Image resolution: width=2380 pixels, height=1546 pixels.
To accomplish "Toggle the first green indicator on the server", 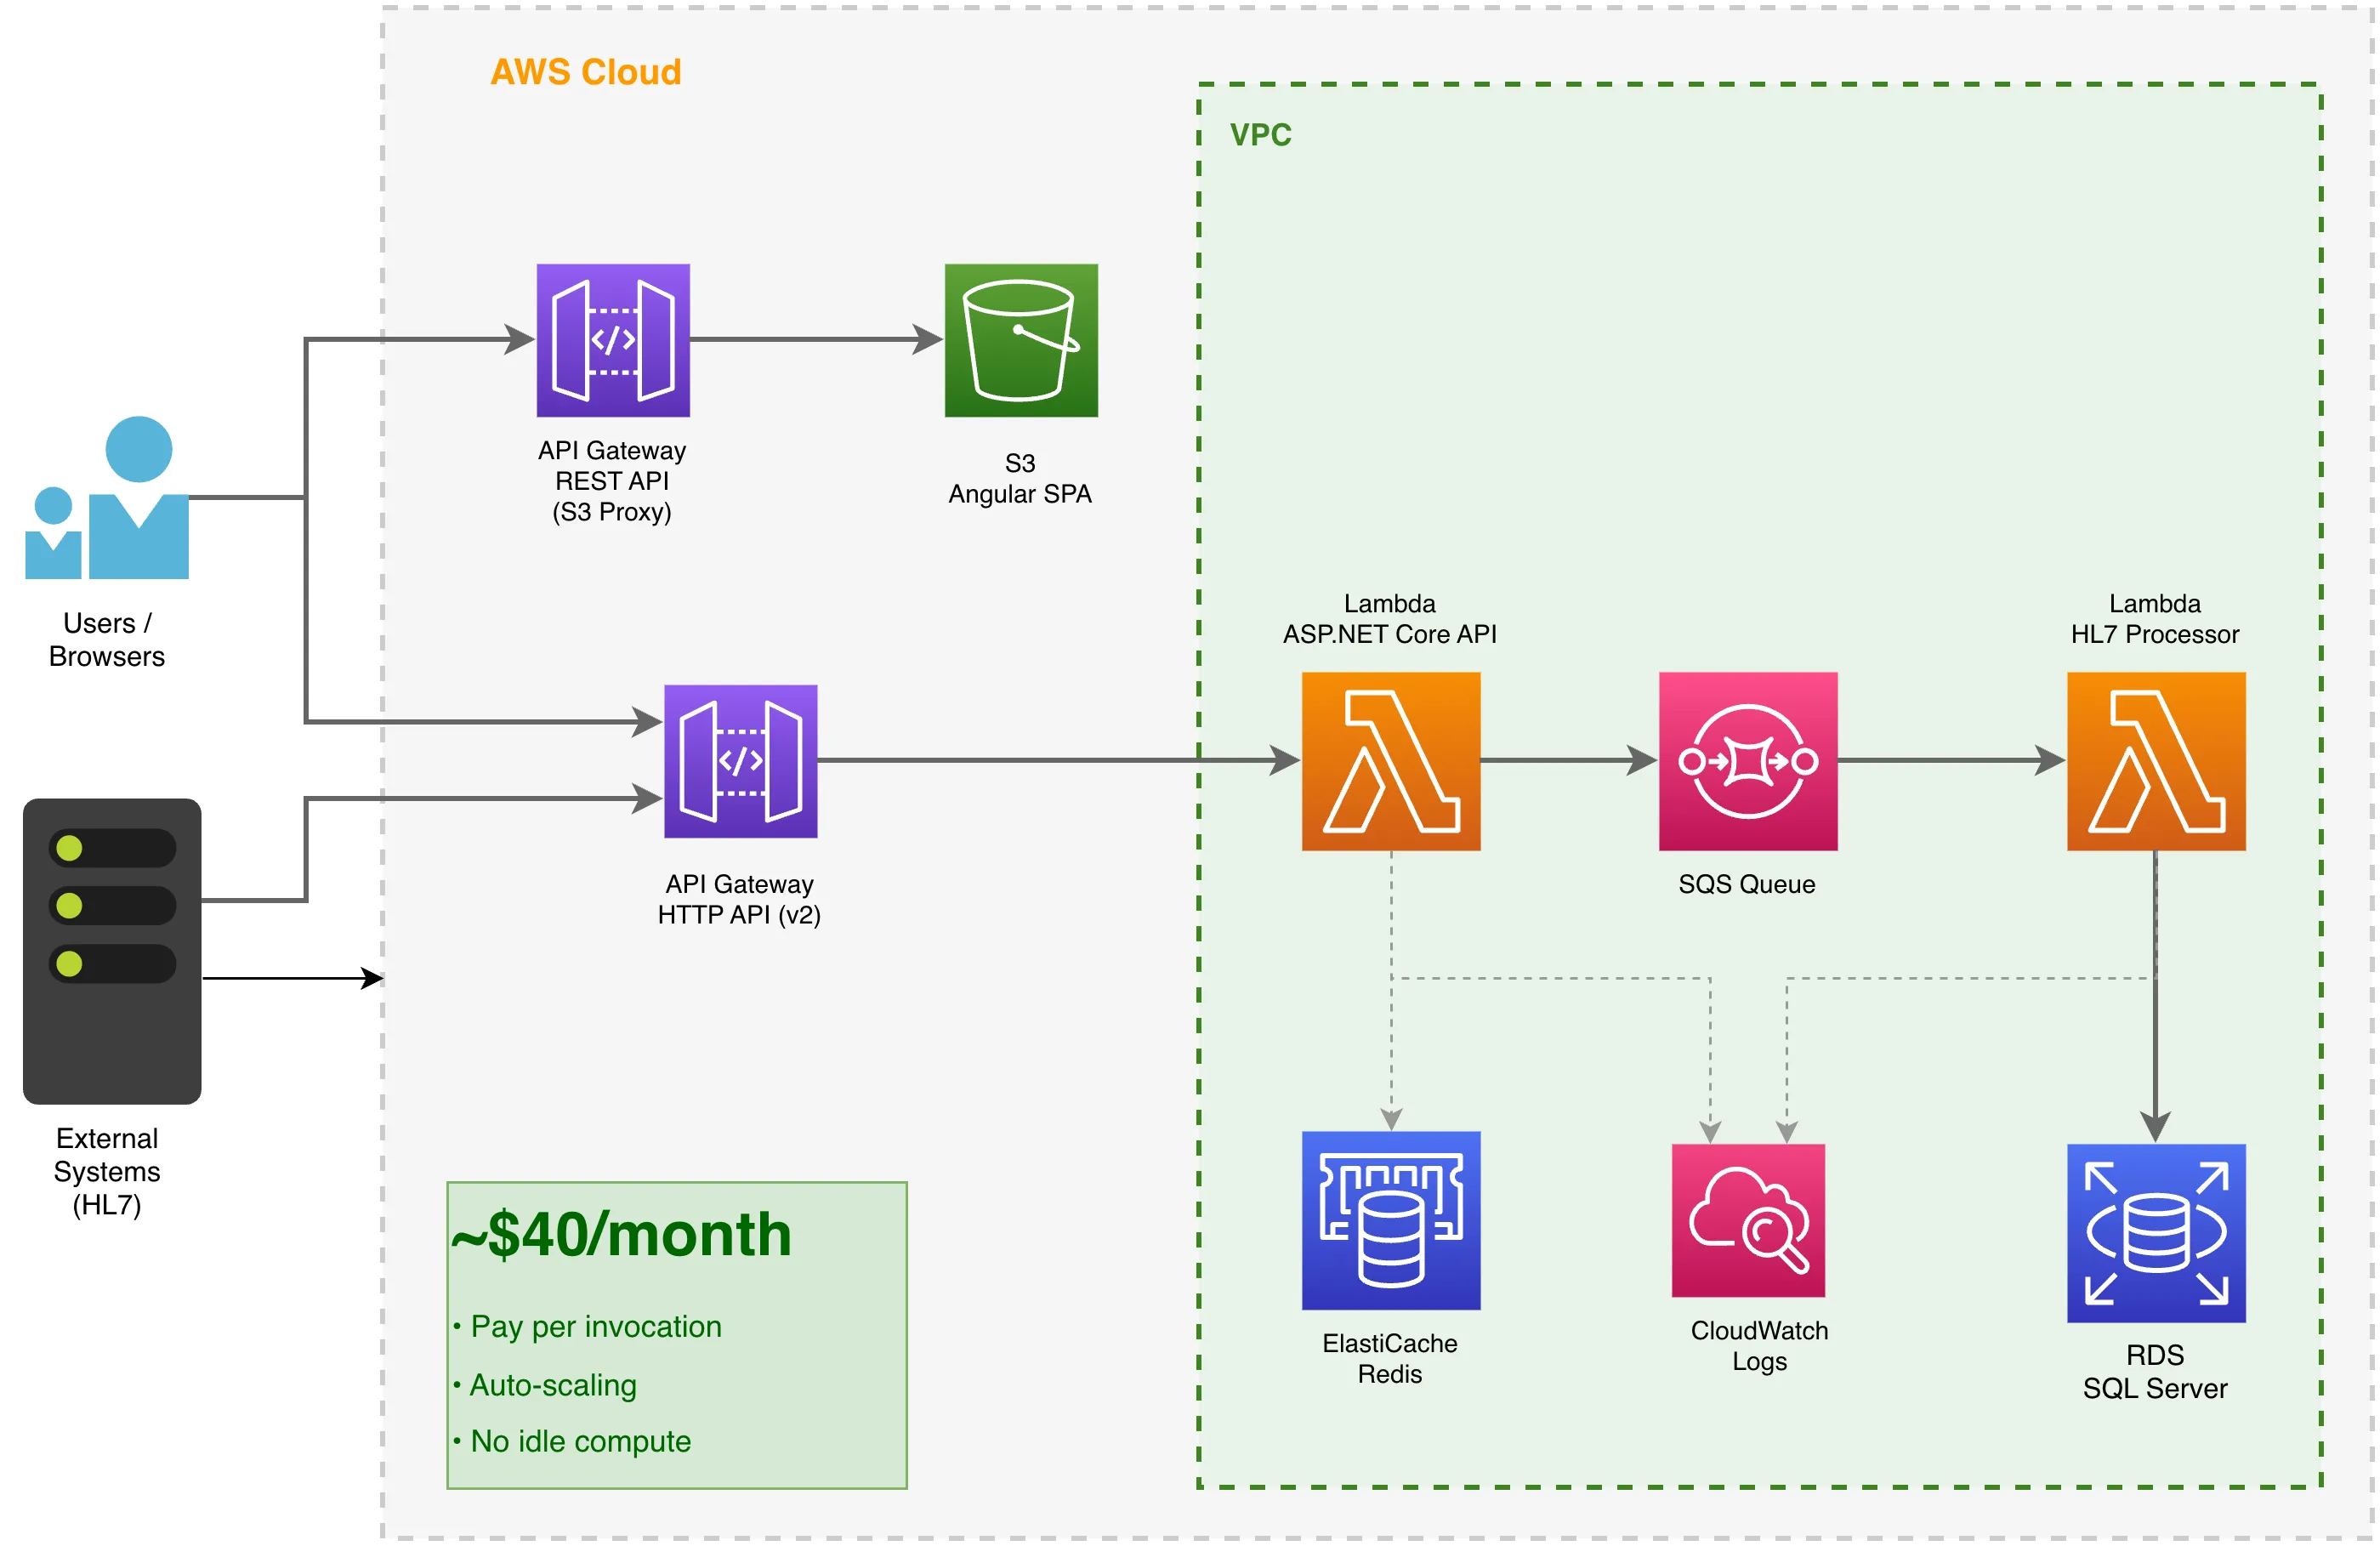I will pyautogui.click(x=68, y=847).
